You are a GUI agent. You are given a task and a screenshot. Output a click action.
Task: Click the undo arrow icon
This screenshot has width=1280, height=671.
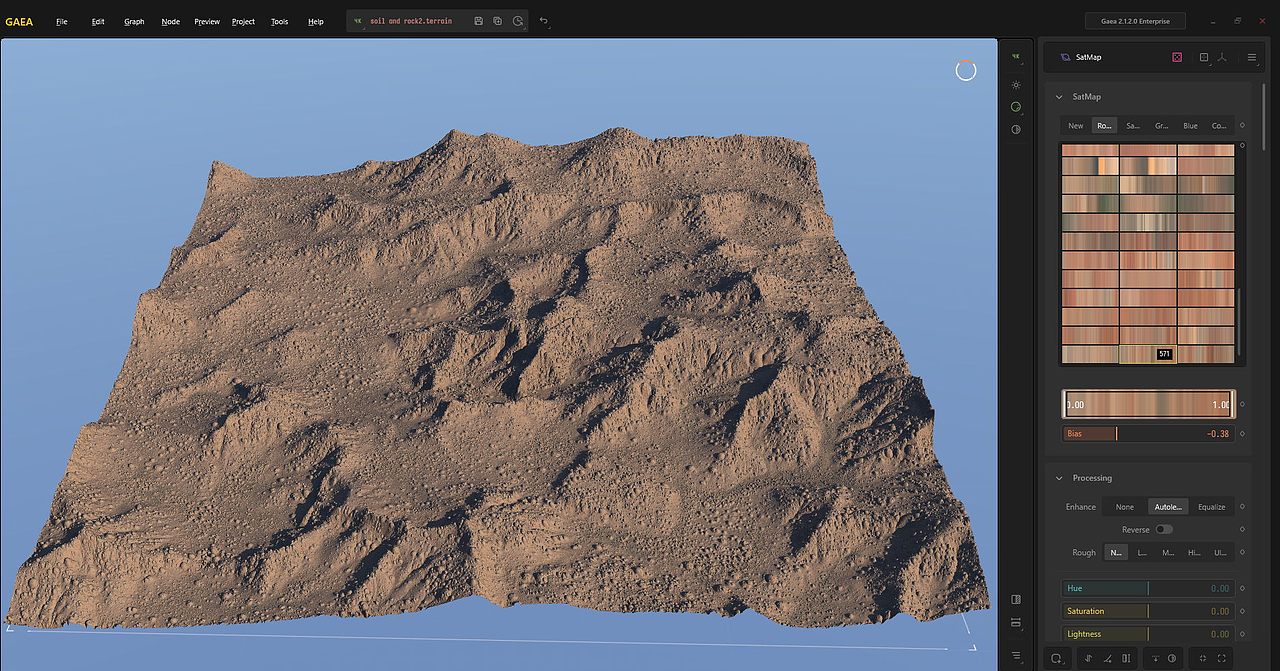544,21
